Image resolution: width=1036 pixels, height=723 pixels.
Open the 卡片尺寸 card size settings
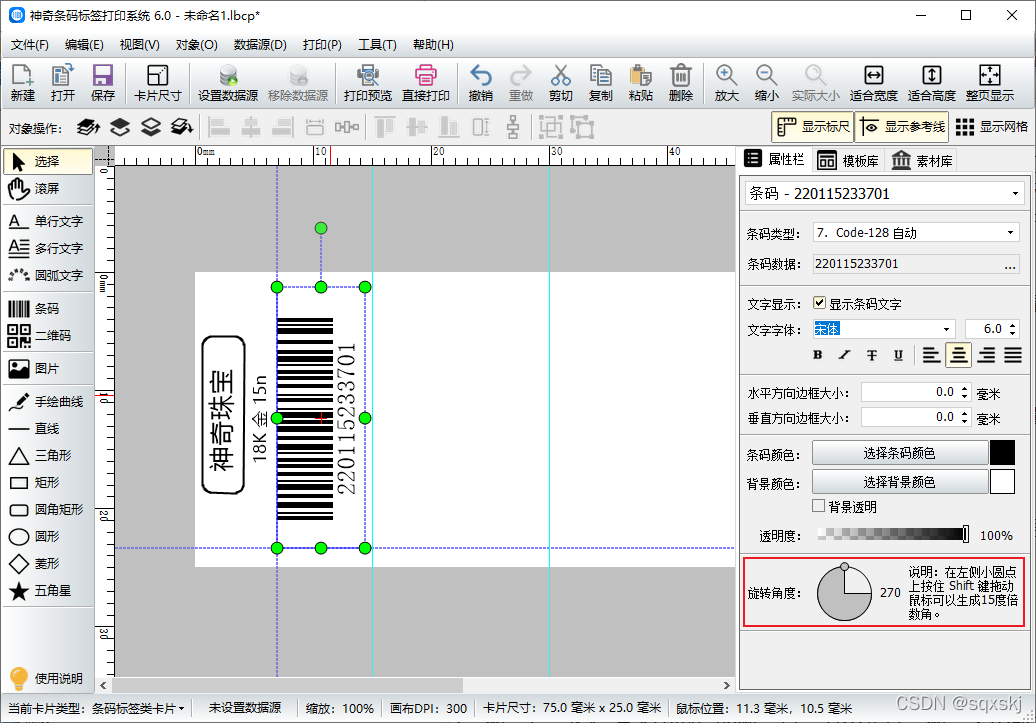pyautogui.click(x=157, y=83)
